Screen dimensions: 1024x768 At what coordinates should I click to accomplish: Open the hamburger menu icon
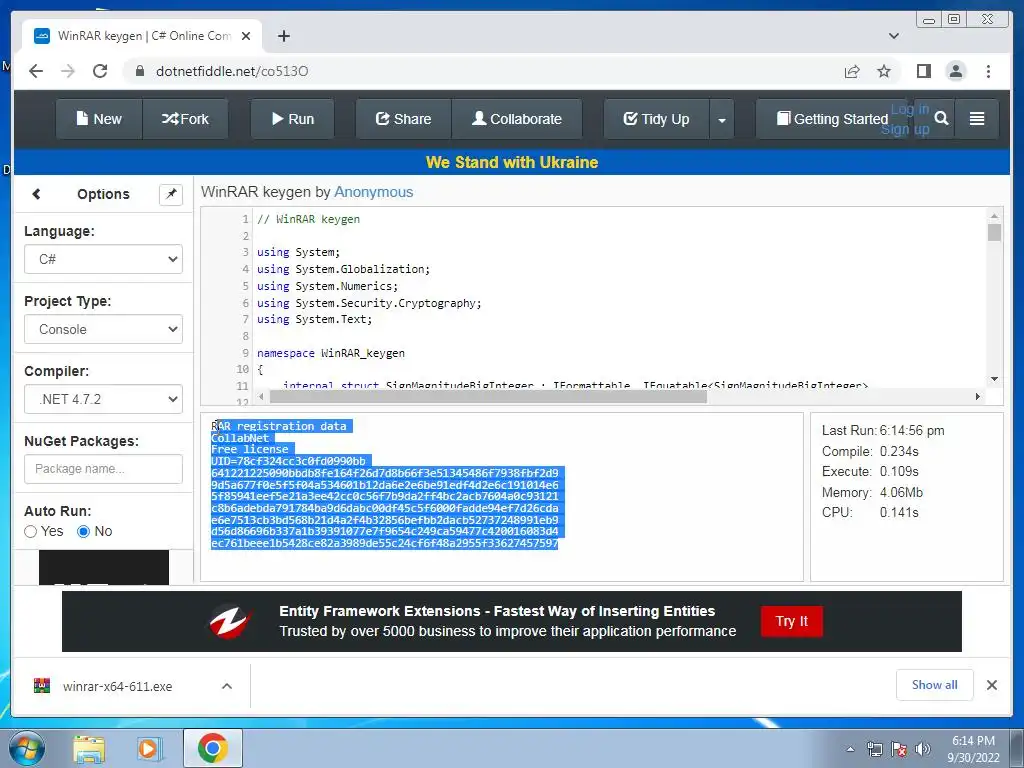(977, 118)
